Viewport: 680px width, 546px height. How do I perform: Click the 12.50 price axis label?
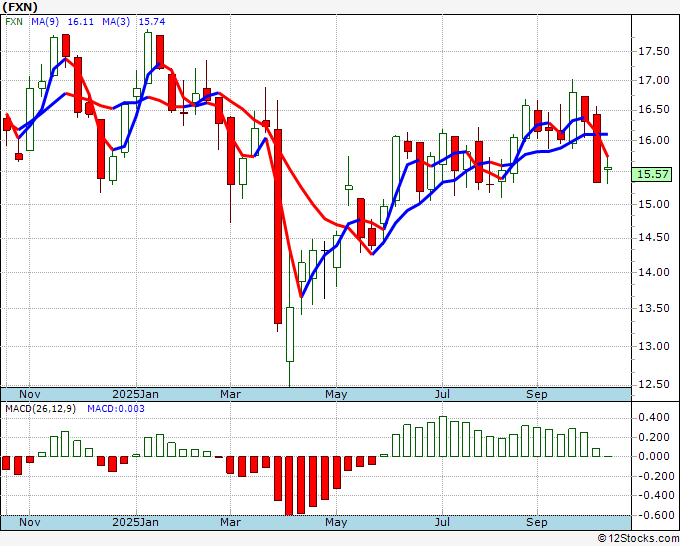(654, 384)
